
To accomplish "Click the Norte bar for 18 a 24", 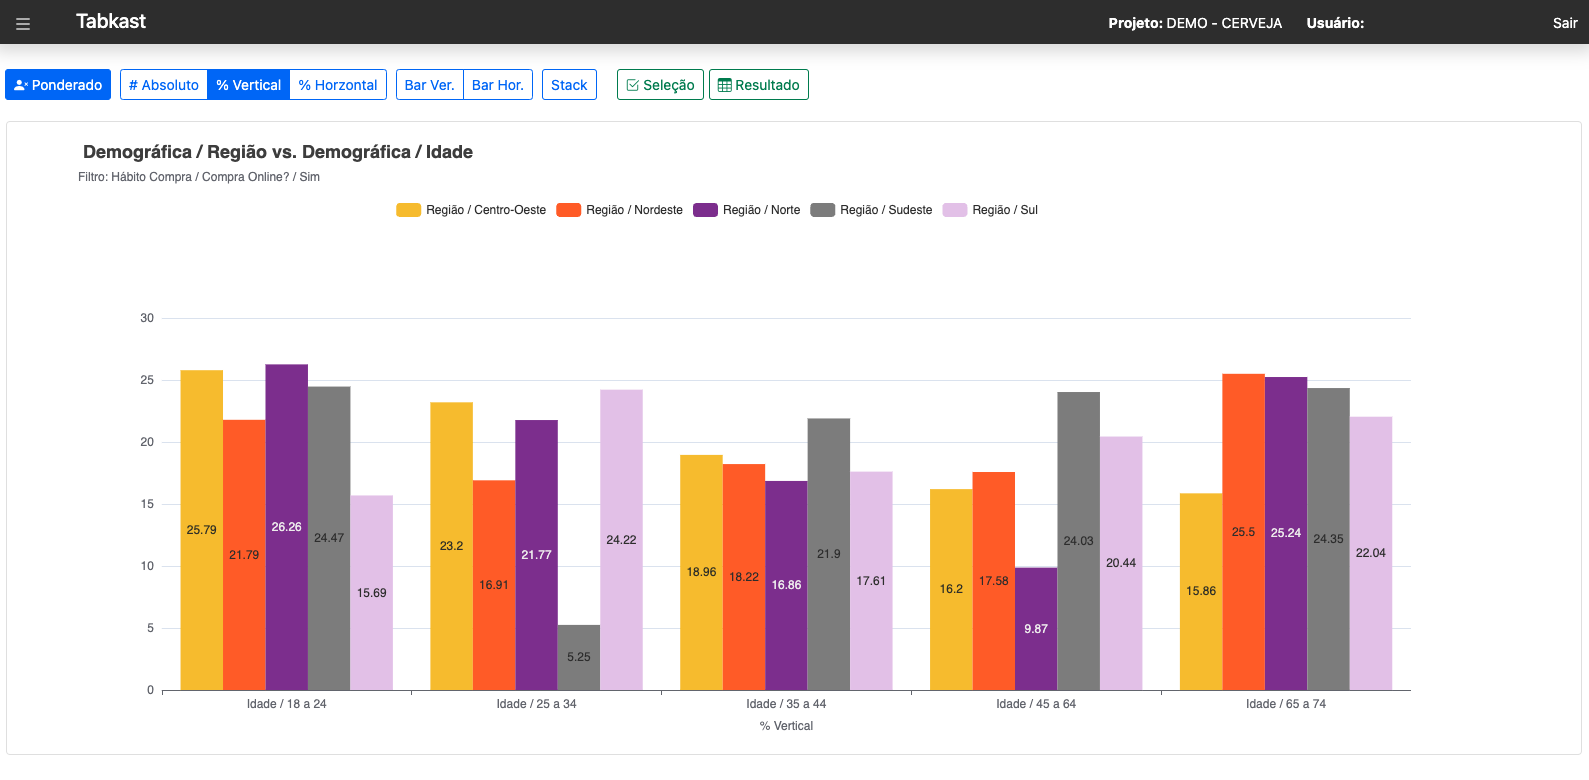I will 287,527.
